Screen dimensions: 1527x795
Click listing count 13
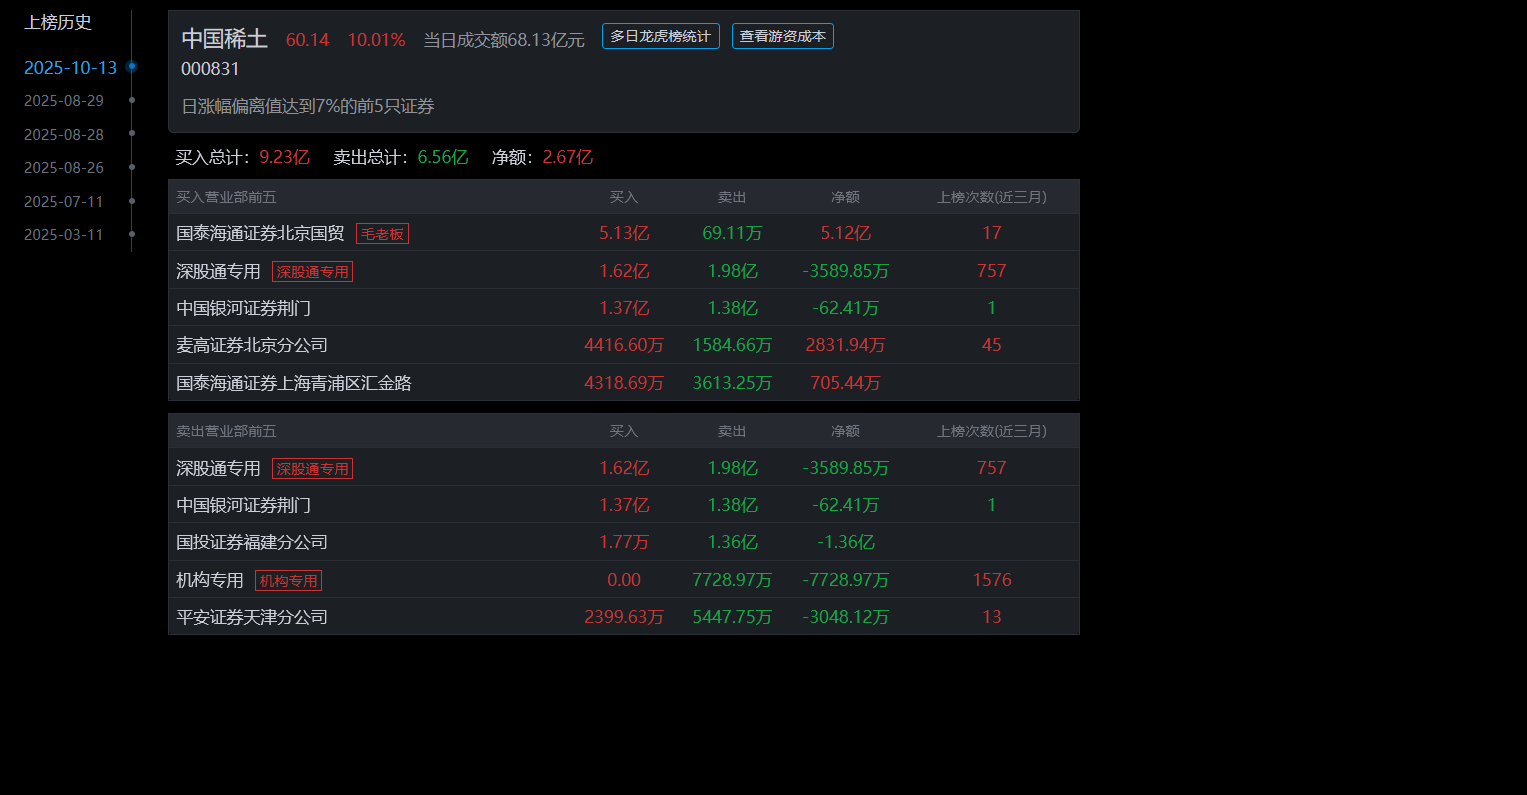point(992,617)
